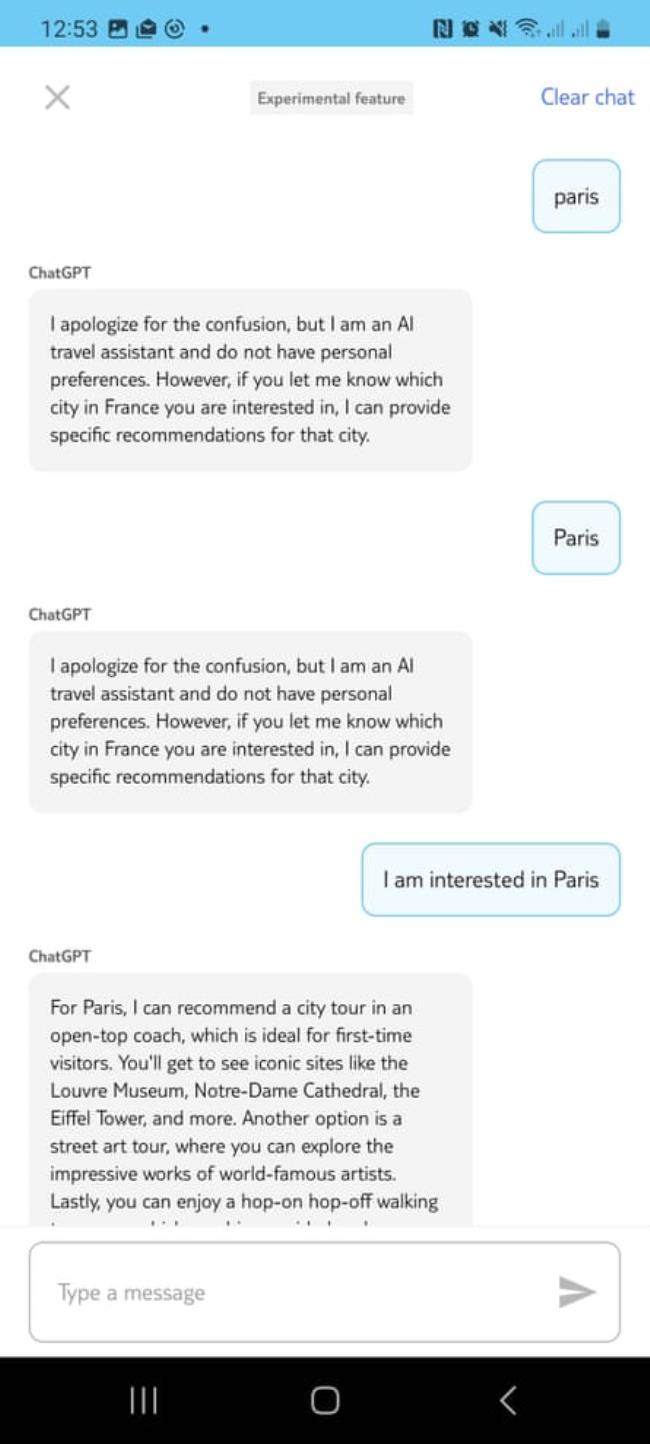Tap the first ChatGPT sender label
650x1444 pixels.
60,272
